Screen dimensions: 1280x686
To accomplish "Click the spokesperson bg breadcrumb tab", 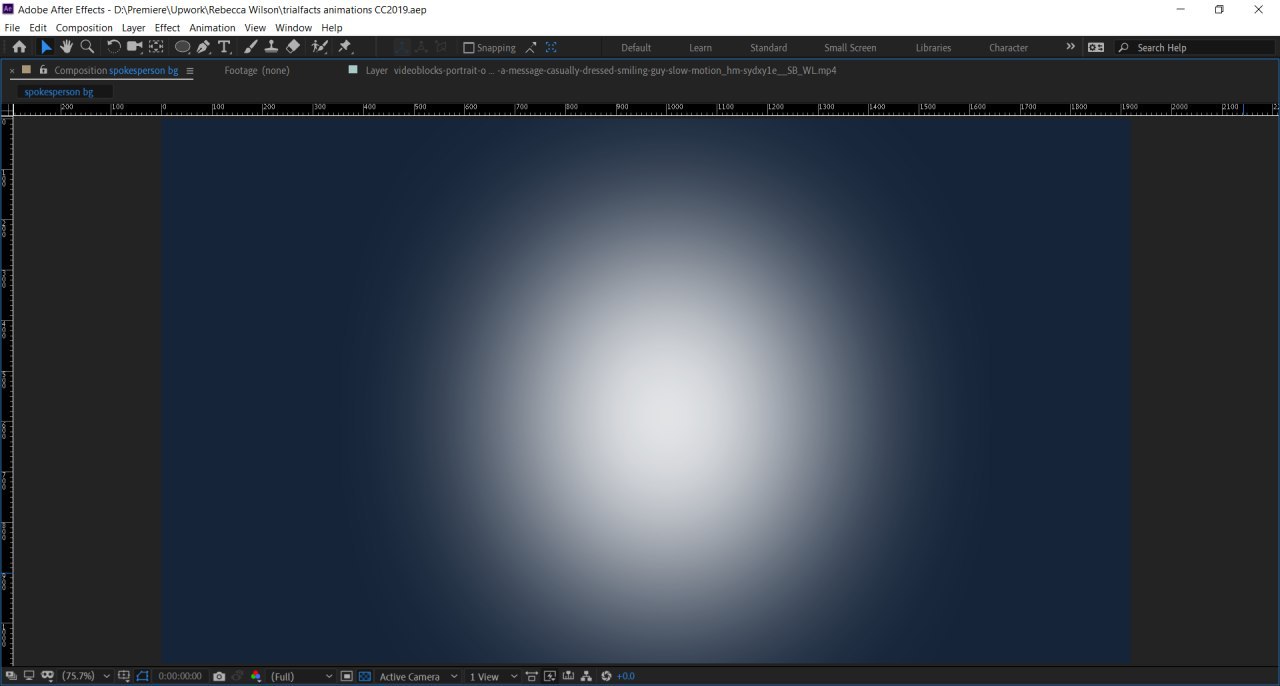I will pyautogui.click(x=59, y=92).
